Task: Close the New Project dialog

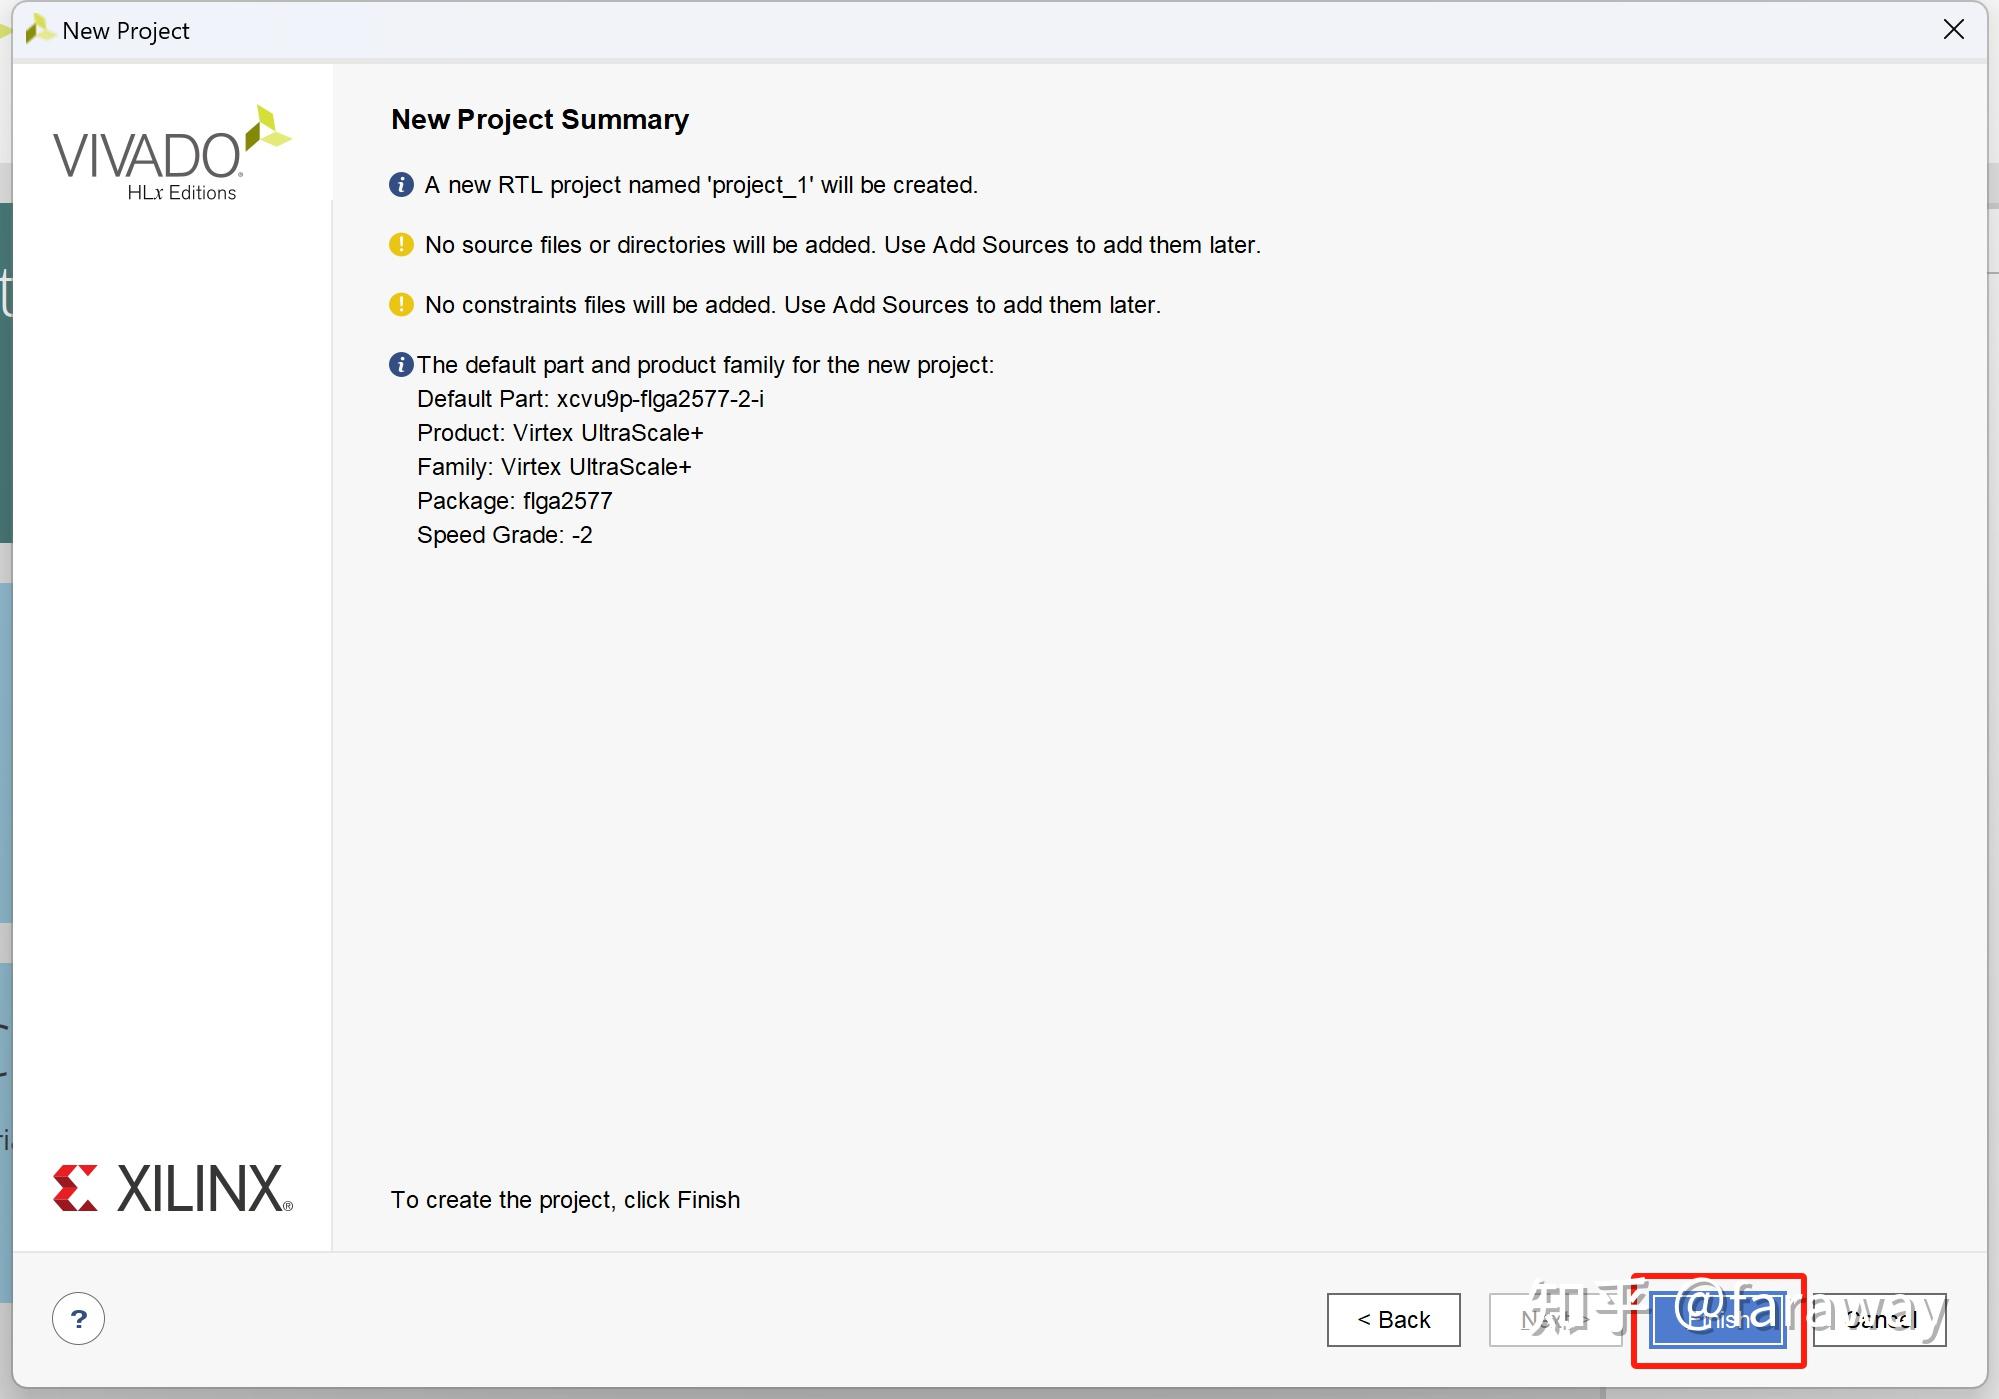Action: (1953, 30)
